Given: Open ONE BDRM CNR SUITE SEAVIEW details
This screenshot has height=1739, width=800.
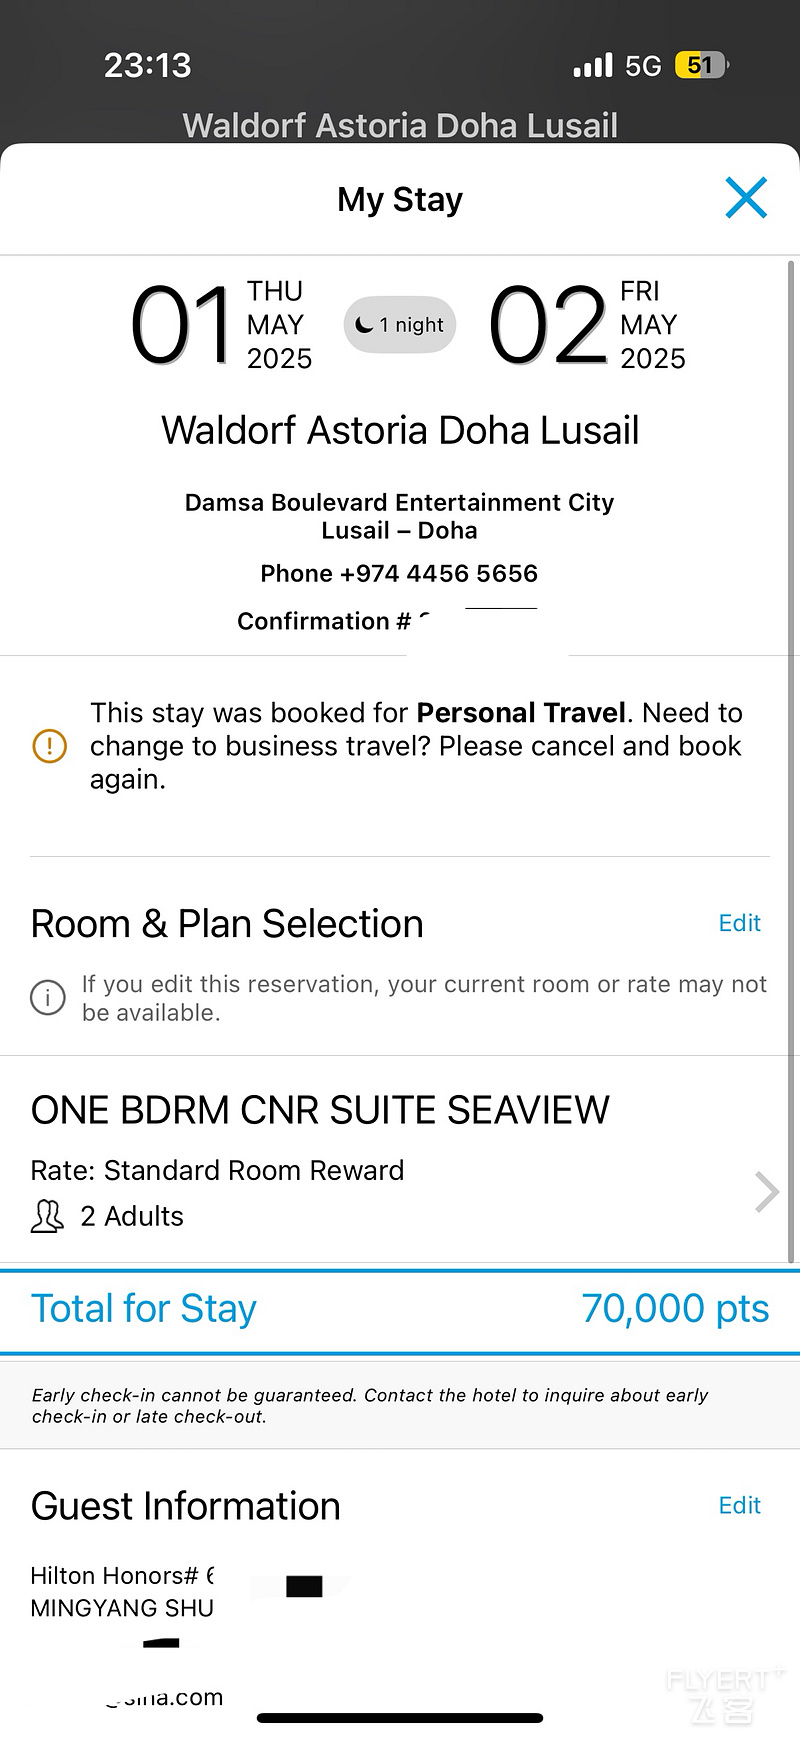Looking at the screenshot, I should point(320,1110).
